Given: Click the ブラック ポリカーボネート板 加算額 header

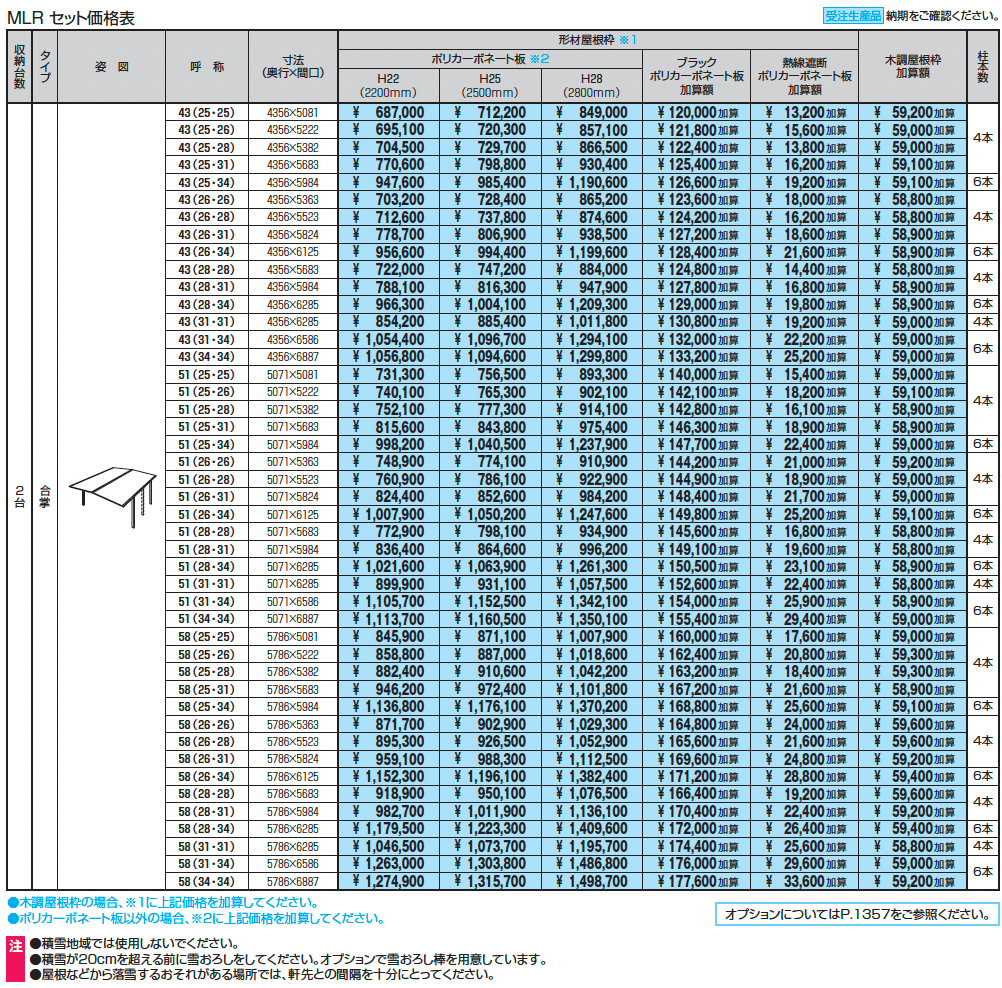Looking at the screenshot, I should [696, 75].
